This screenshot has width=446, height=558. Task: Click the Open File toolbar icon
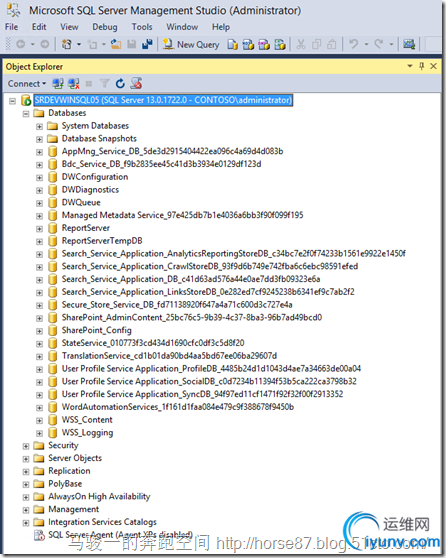tap(116, 44)
